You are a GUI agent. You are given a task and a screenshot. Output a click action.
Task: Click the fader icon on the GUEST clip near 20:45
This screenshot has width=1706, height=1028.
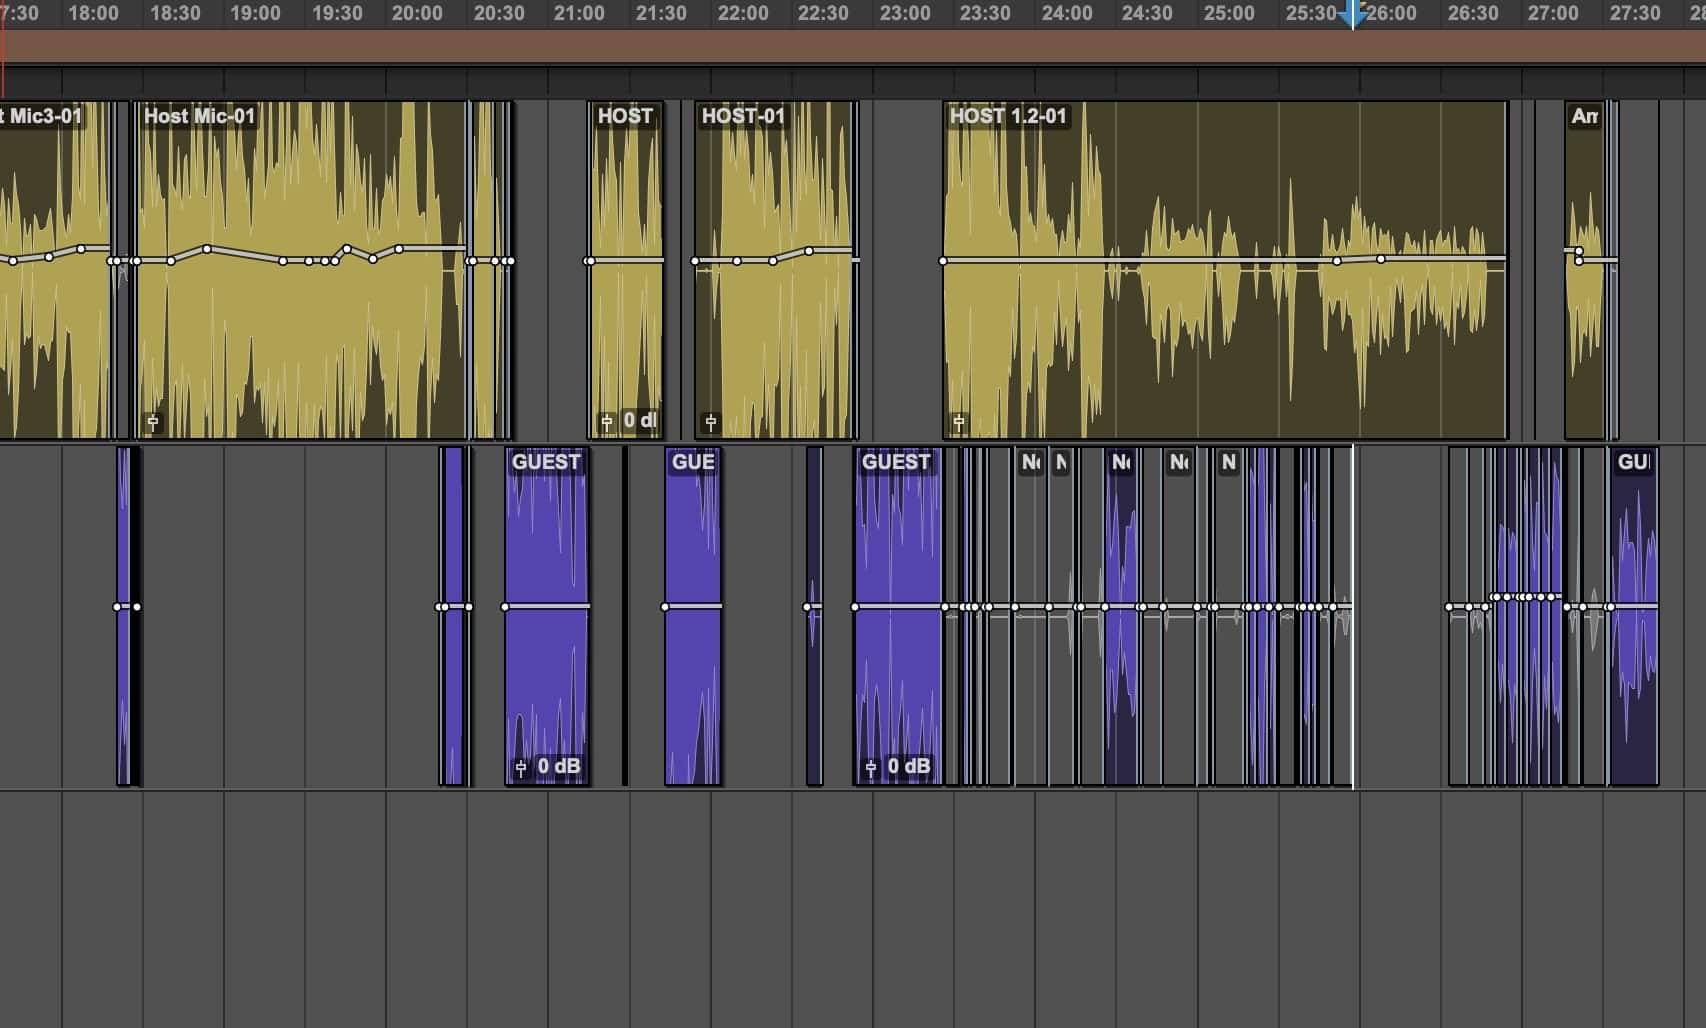click(522, 767)
